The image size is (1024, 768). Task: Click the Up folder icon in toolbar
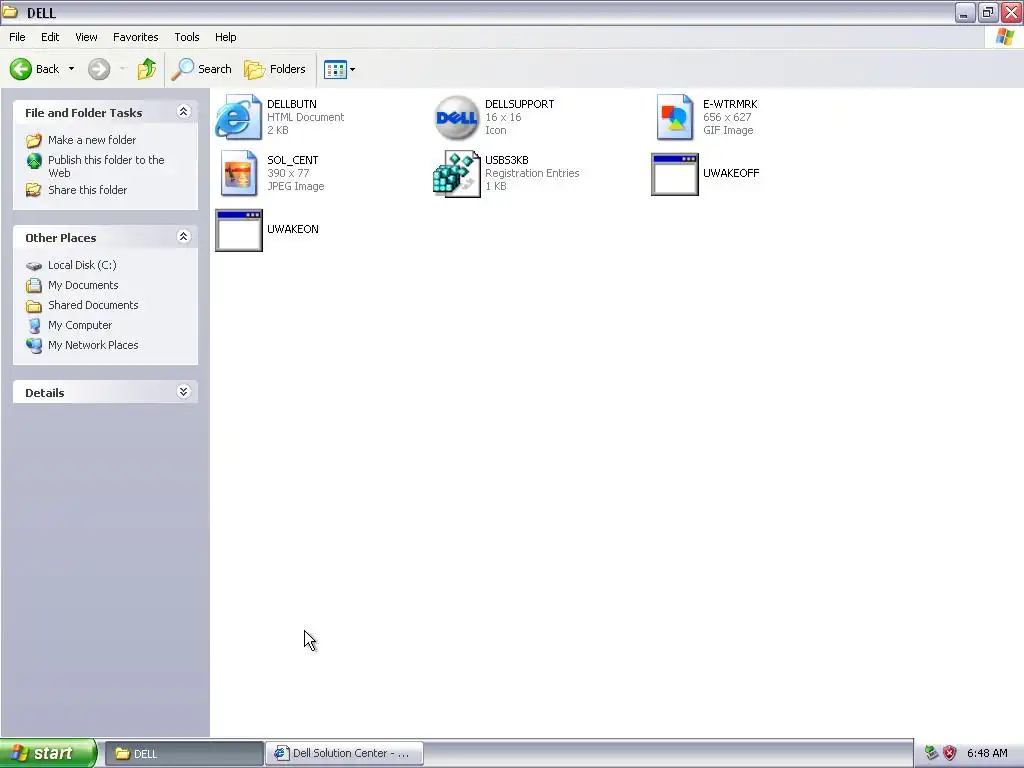[x=147, y=69]
